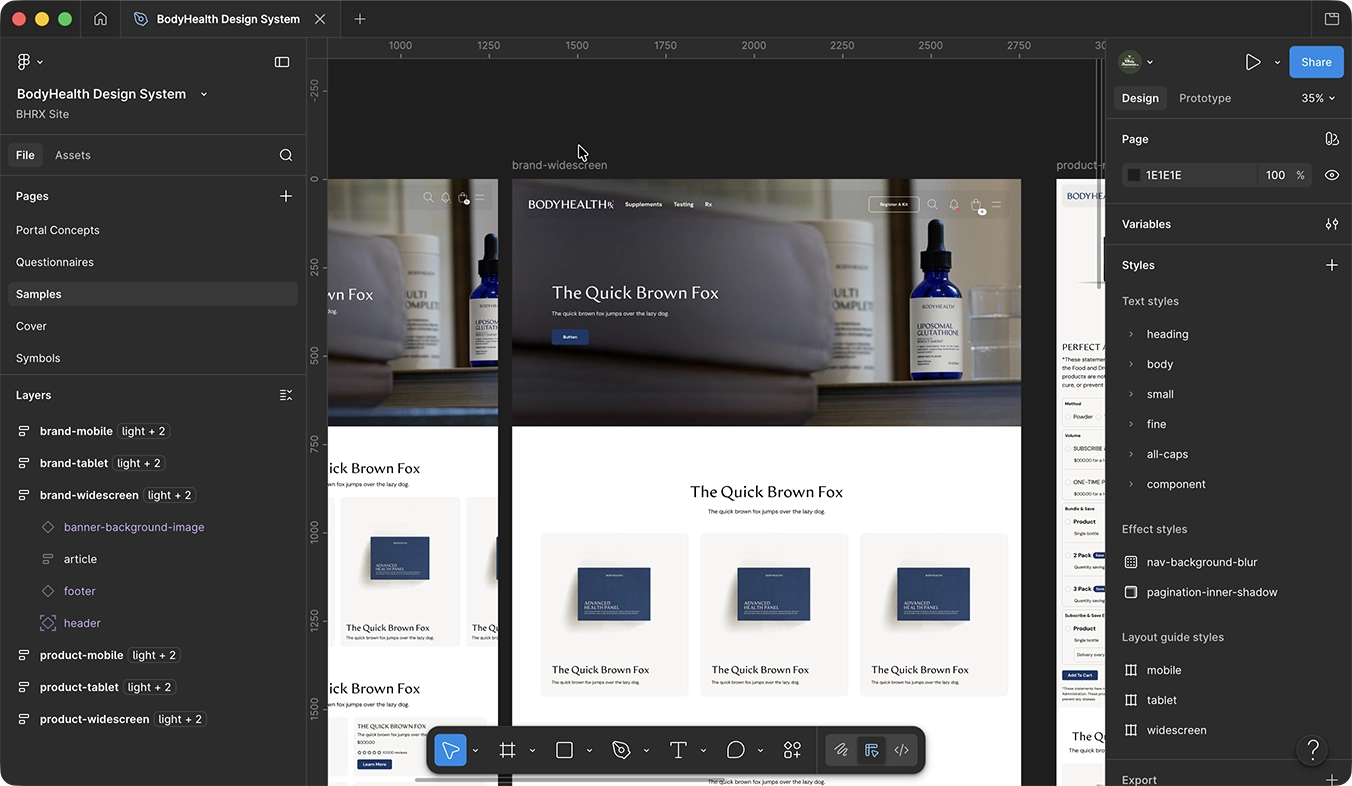Toggle the sidebar minimize UI icon
This screenshot has height=786, width=1352.
pos(282,62)
